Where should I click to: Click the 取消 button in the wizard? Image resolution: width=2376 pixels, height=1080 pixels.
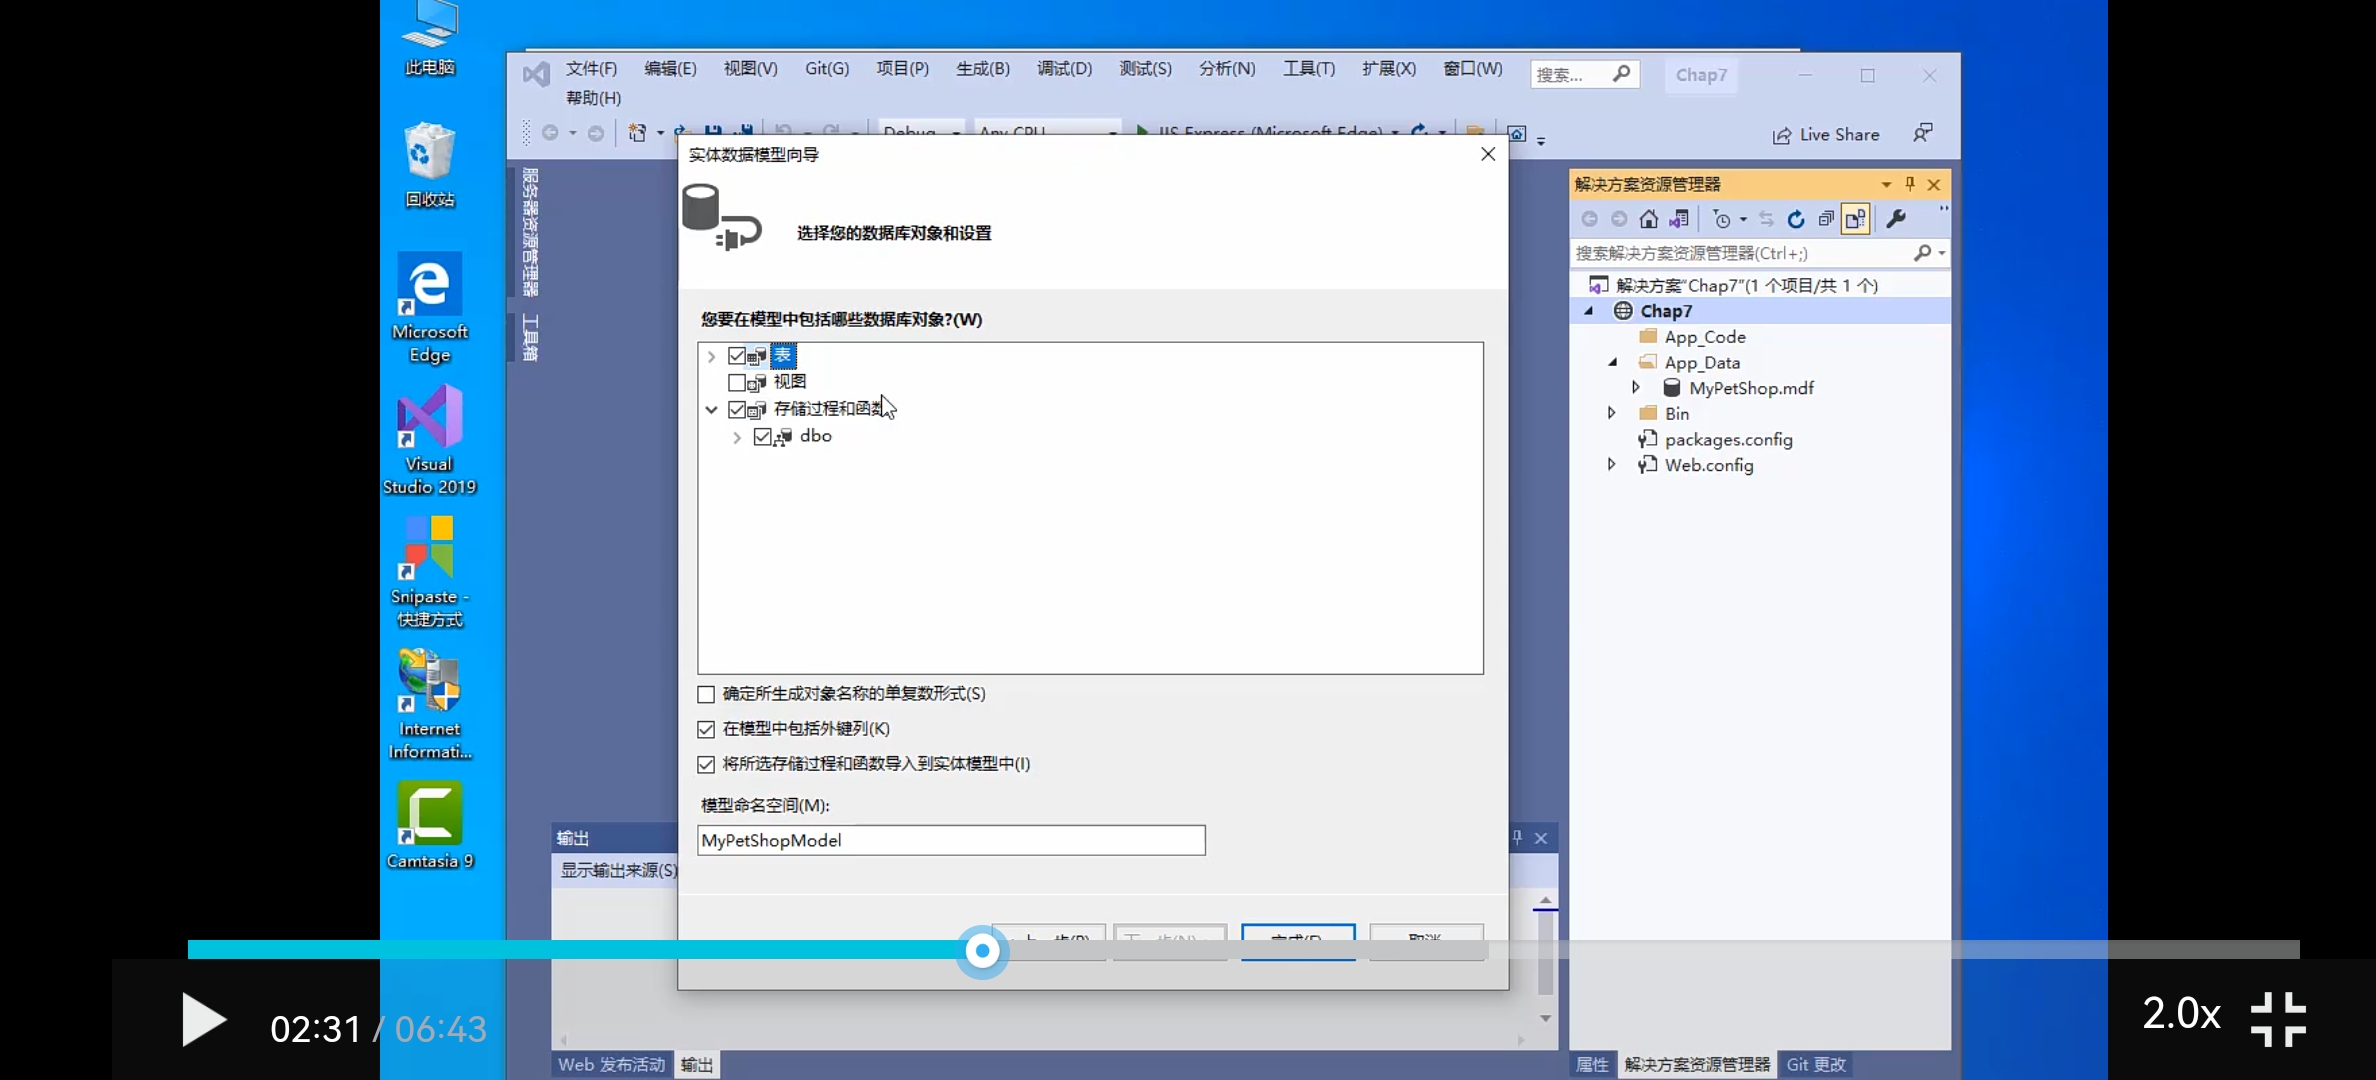1426,941
